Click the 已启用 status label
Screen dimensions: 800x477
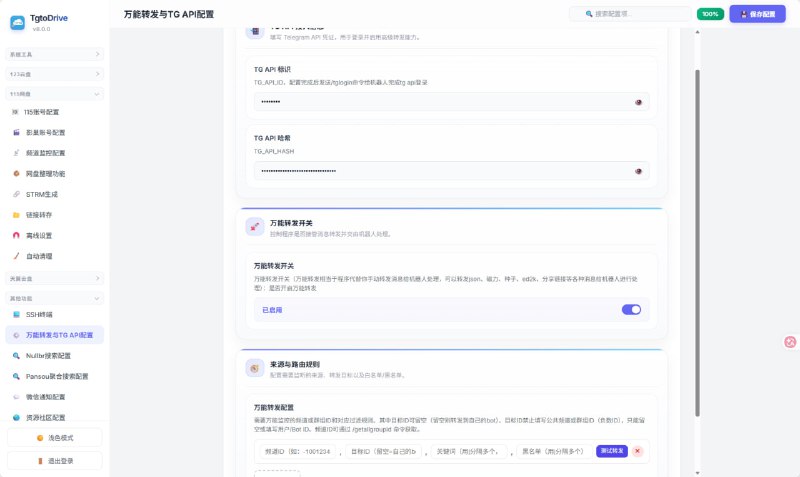272,310
